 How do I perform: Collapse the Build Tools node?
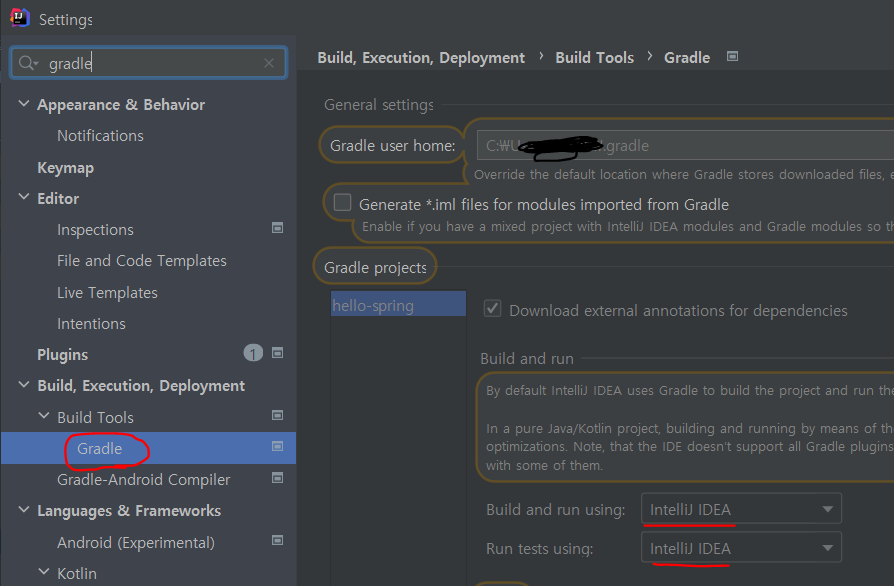(44, 416)
